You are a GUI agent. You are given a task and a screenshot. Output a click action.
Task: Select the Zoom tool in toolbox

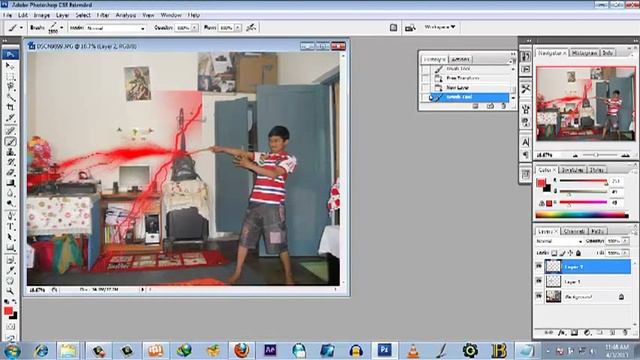[x=10, y=291]
